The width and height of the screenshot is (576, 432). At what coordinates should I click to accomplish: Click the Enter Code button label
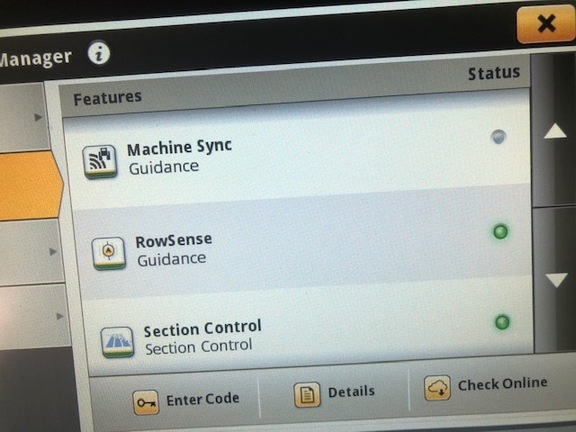202,399
